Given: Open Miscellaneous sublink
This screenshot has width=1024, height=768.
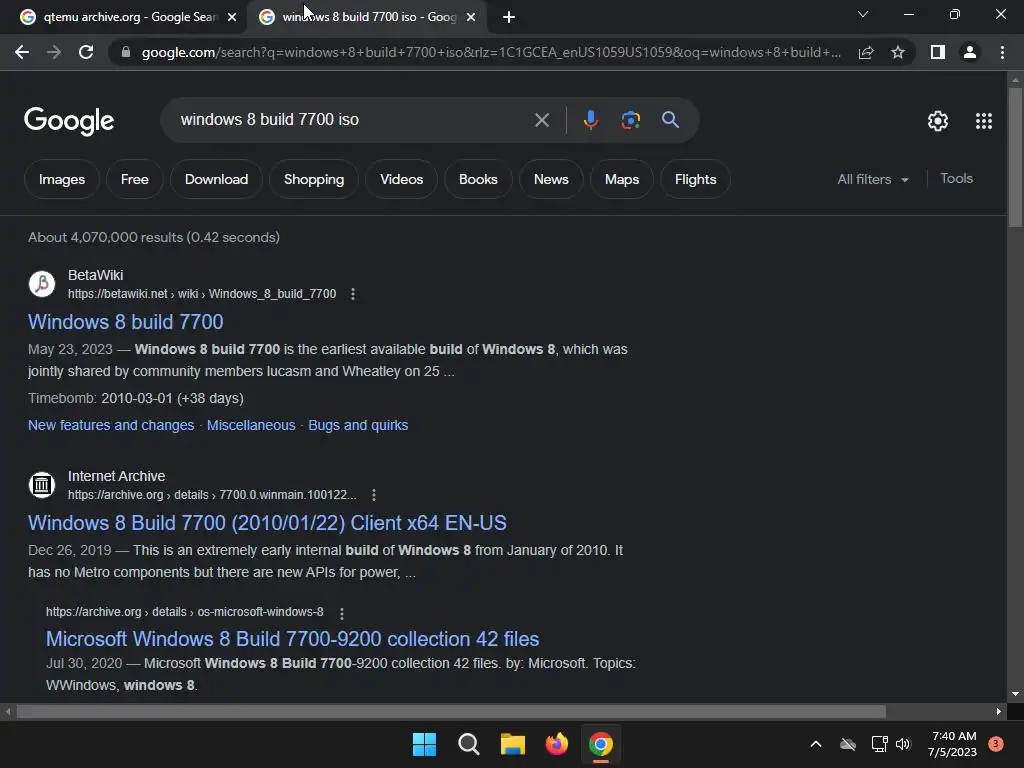Looking at the screenshot, I should [251, 425].
